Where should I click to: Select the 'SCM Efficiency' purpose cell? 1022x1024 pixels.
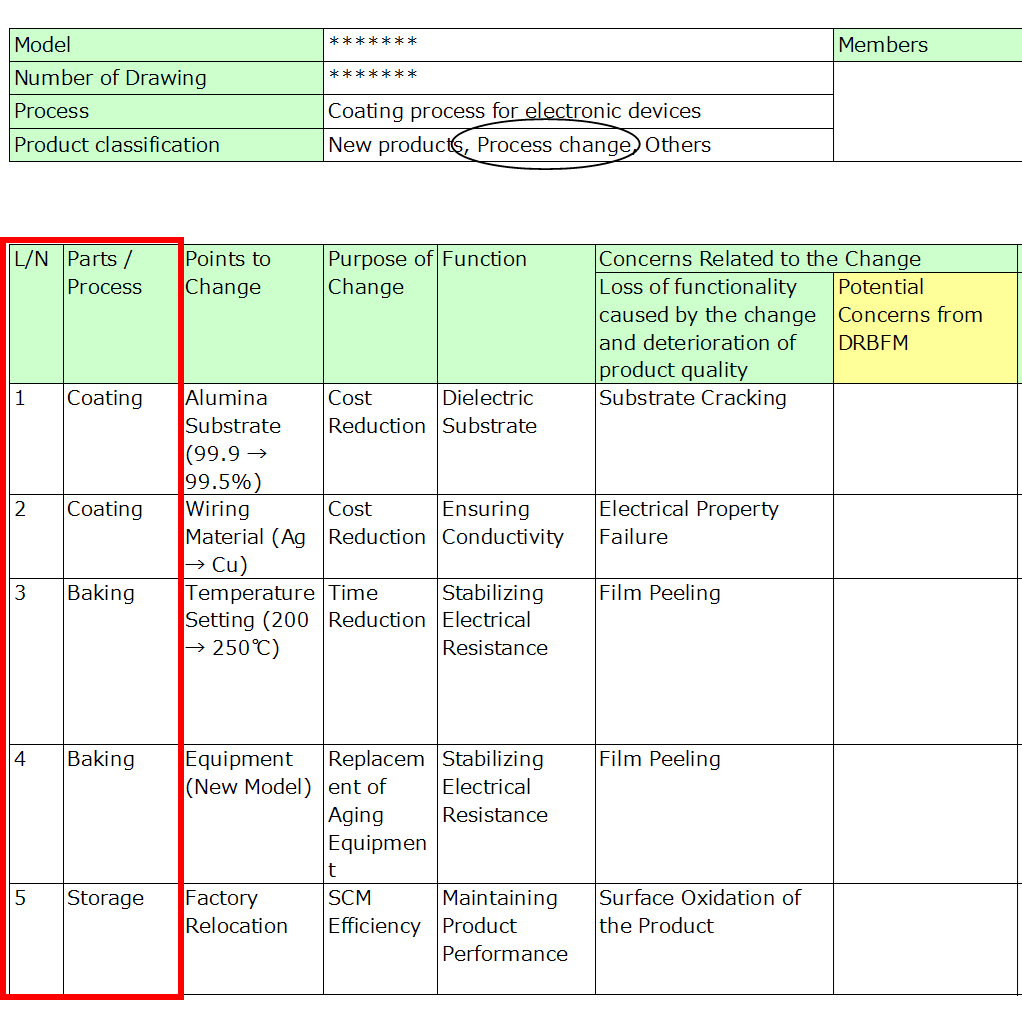pos(380,939)
